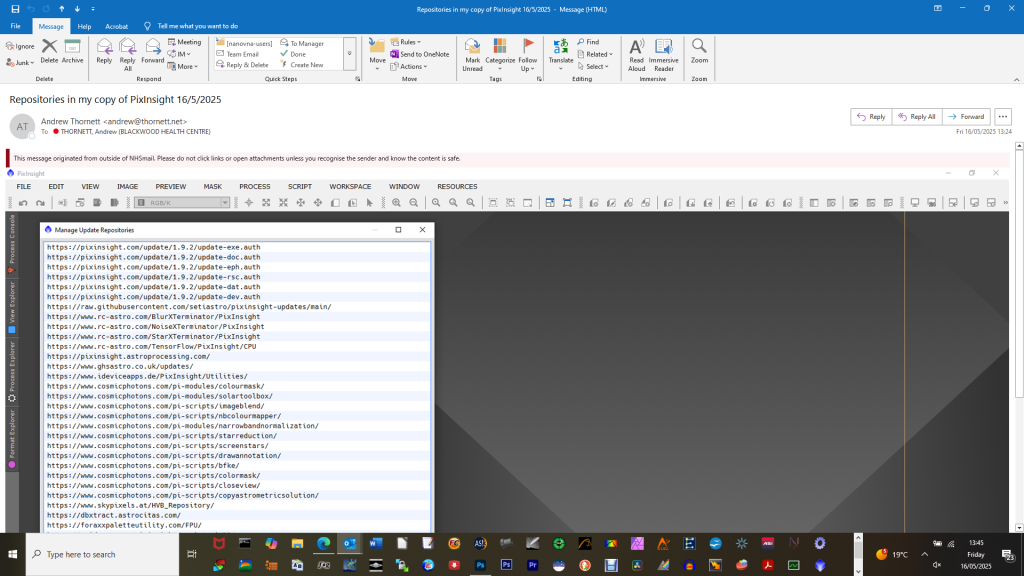Open the Categorize color dropdown
Image resolution: width=1024 pixels, height=576 pixels.
500,54
